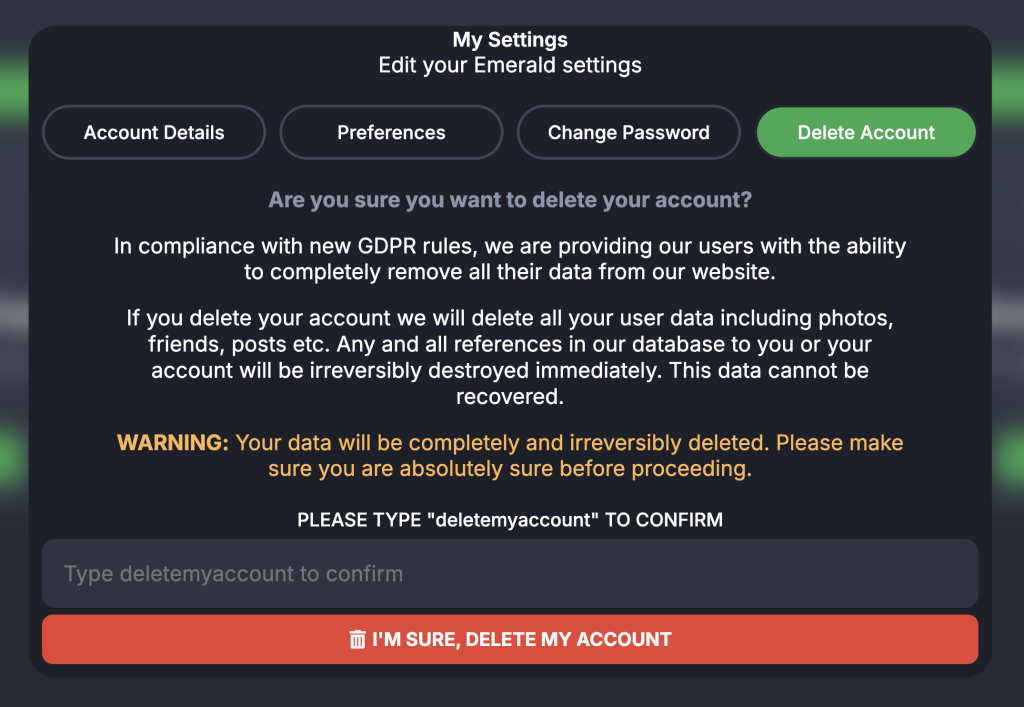The width and height of the screenshot is (1024, 707).
Task: Go to the Change Password tab
Action: [628, 133]
